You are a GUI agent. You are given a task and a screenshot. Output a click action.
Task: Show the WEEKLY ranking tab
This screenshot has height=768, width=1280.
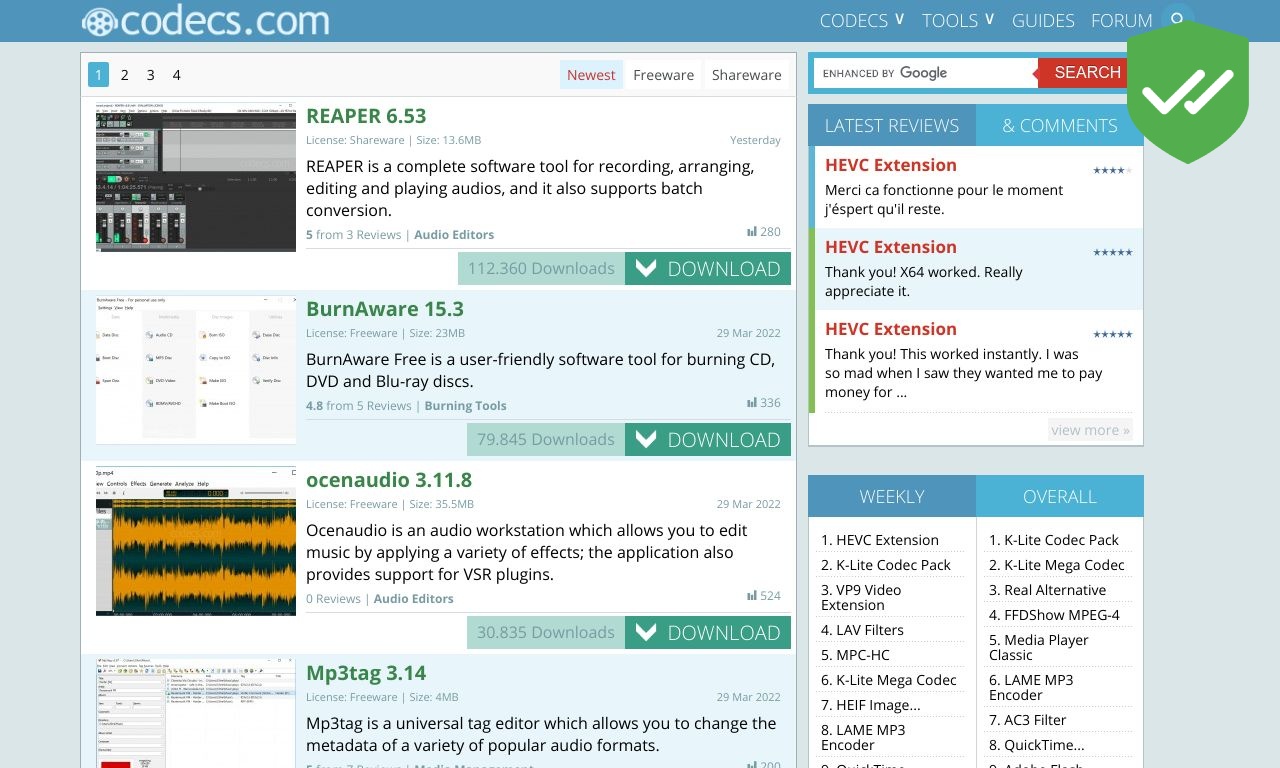click(892, 497)
